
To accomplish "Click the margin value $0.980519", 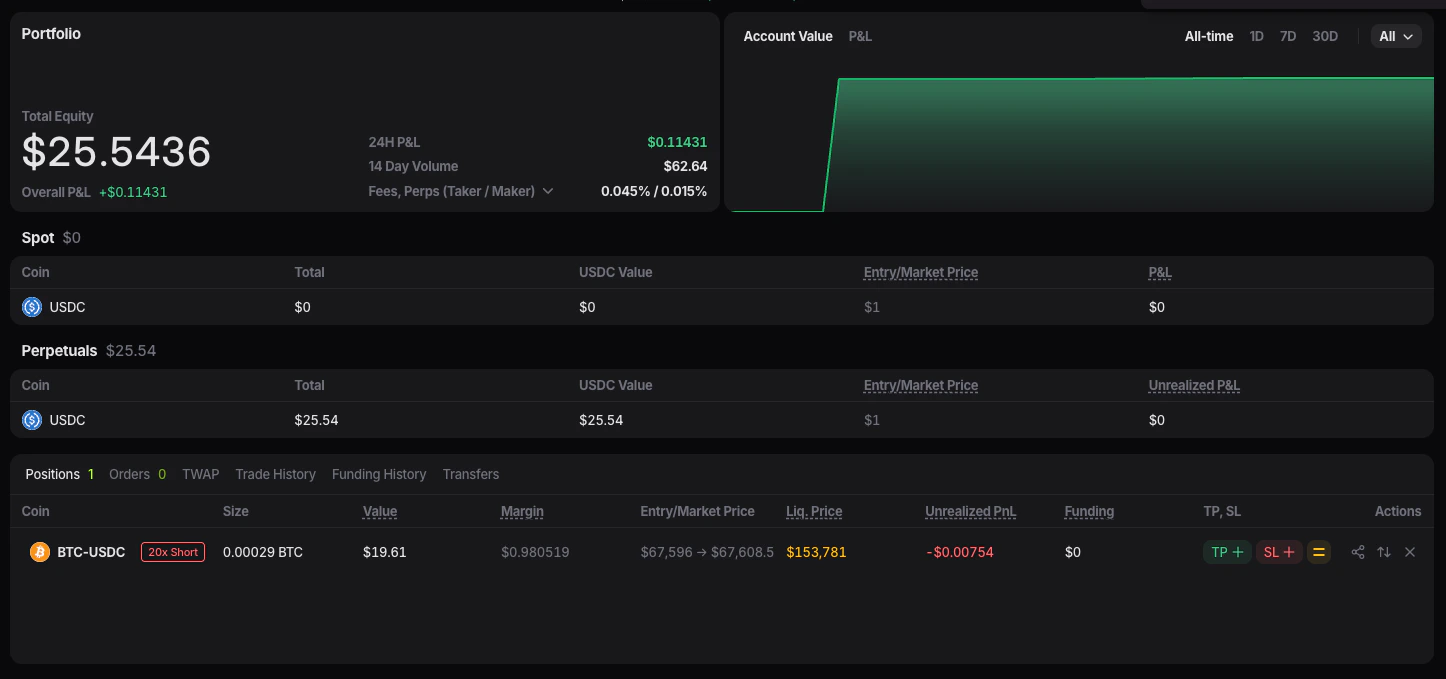I will point(535,552).
